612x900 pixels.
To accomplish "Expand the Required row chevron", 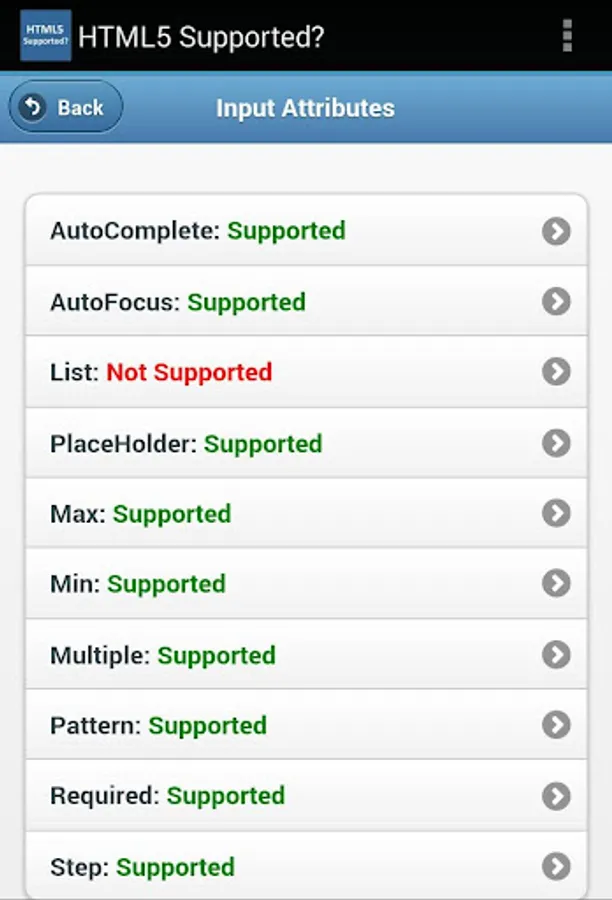I will 556,796.
